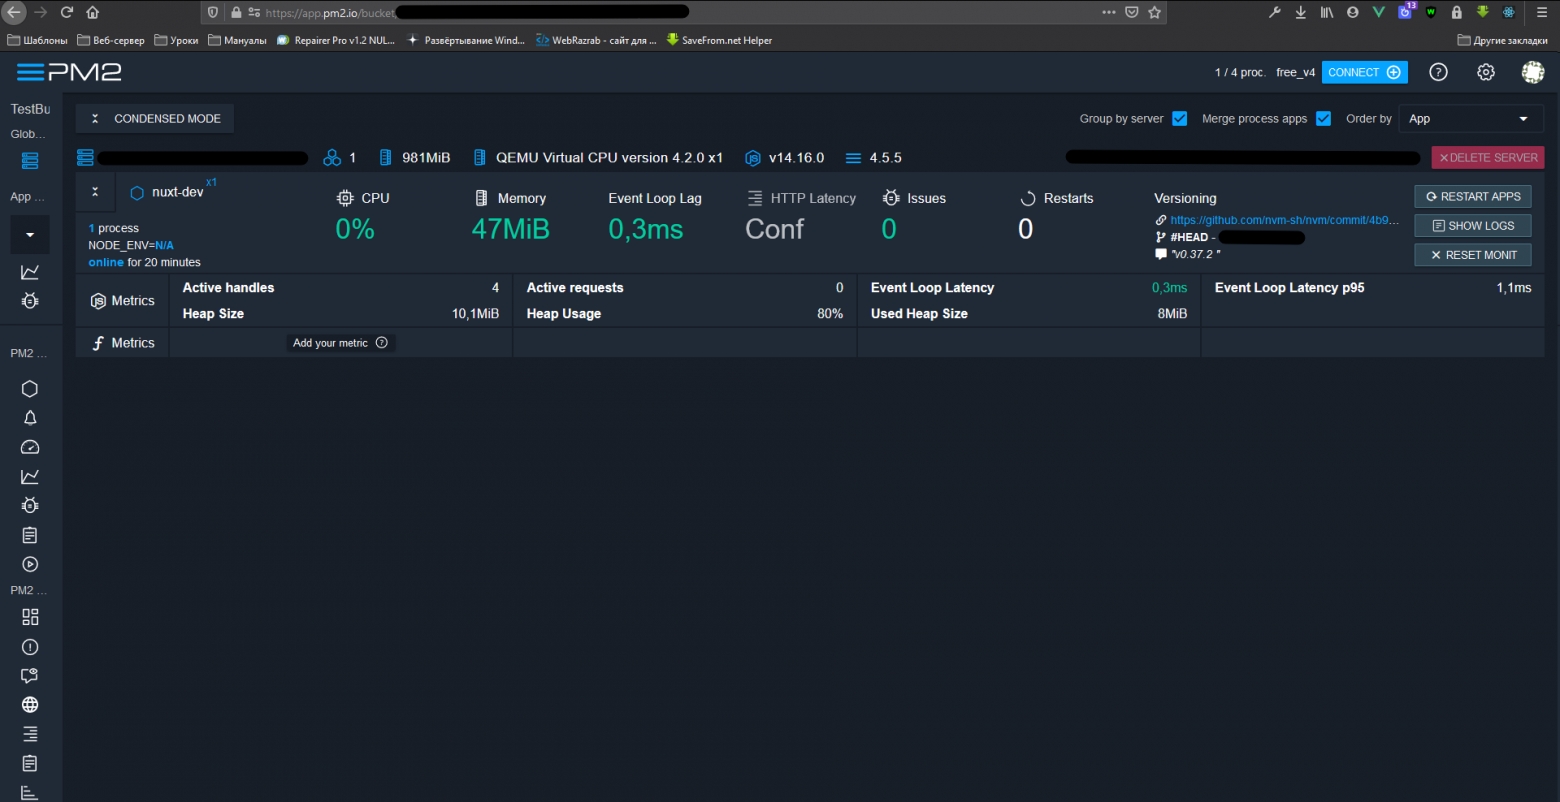Viewport: 1560px width, 802px height.
Task: Expand the sidebar dropdown arrow under App
Action: point(30,235)
